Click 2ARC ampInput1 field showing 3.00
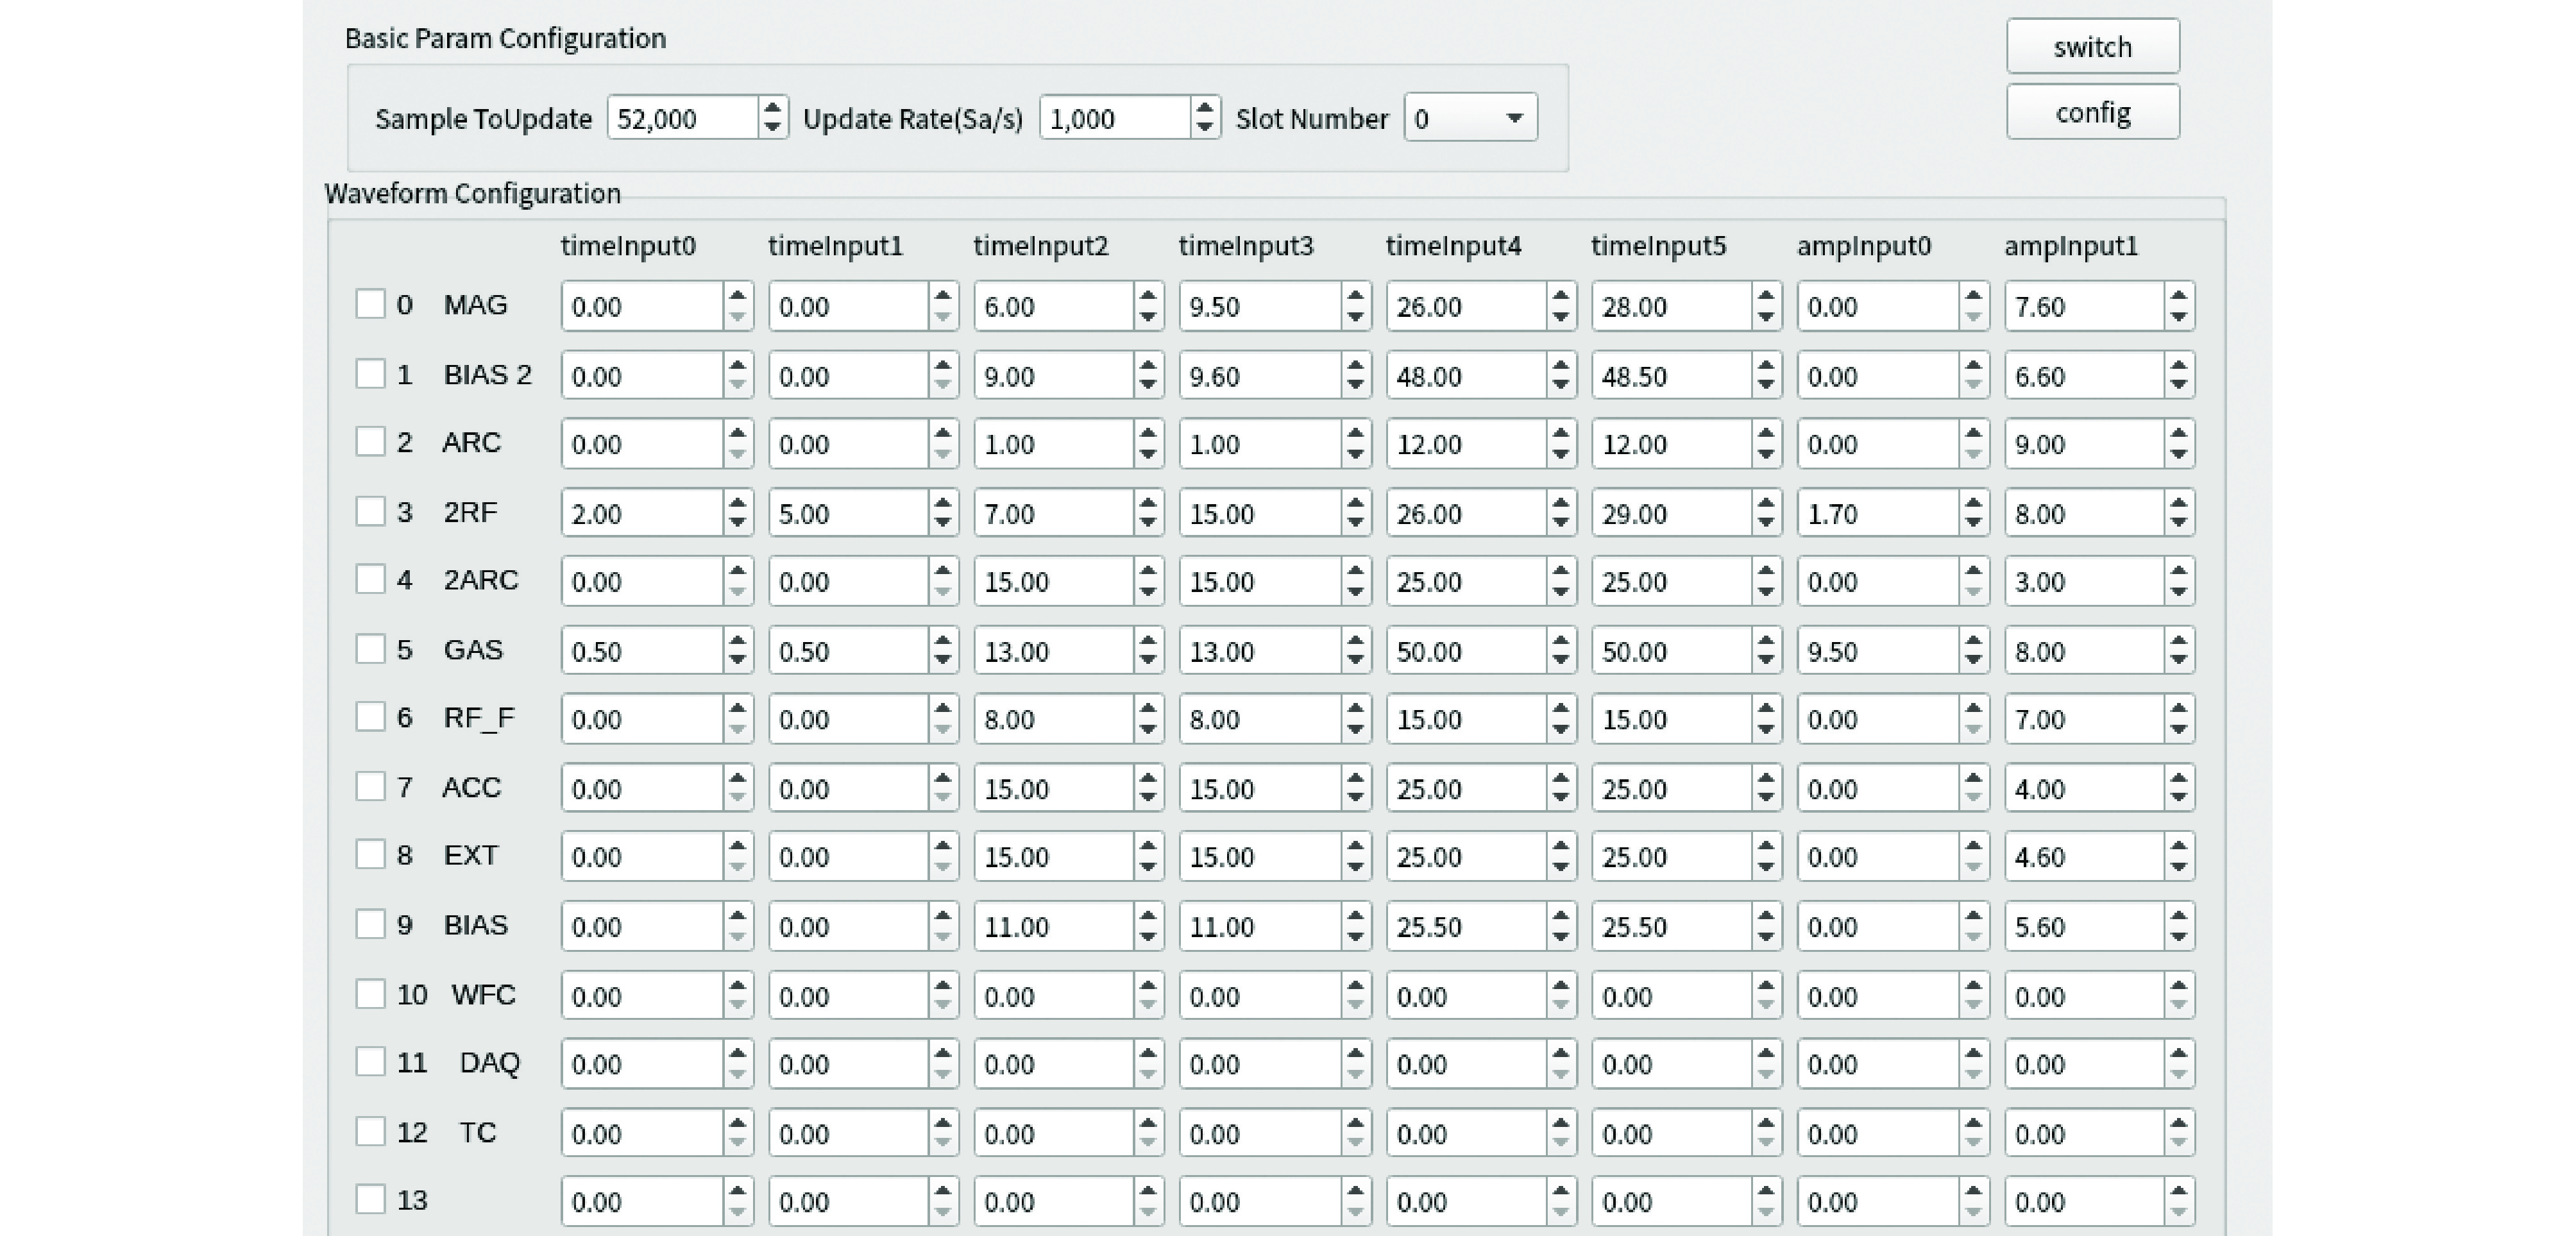The width and height of the screenshot is (2576, 1236). tap(2085, 582)
